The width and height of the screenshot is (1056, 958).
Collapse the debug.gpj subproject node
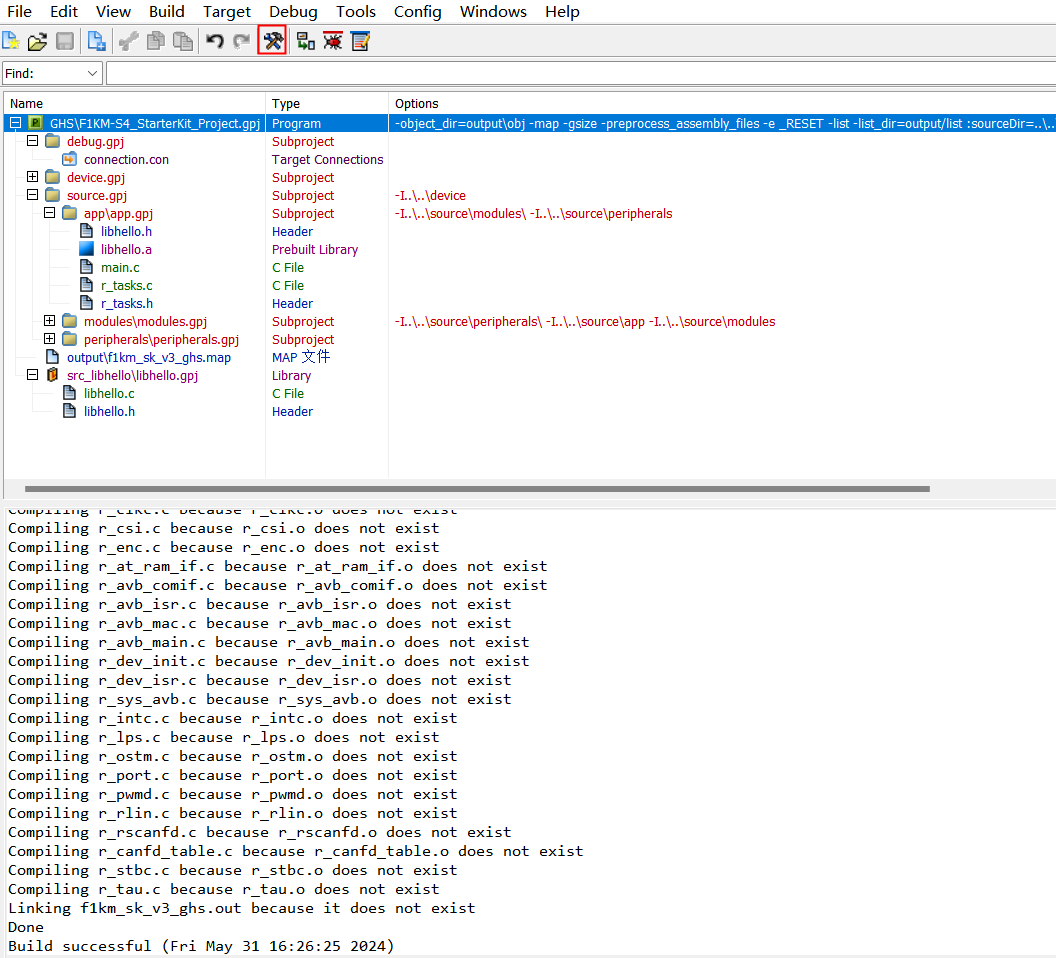coord(33,141)
